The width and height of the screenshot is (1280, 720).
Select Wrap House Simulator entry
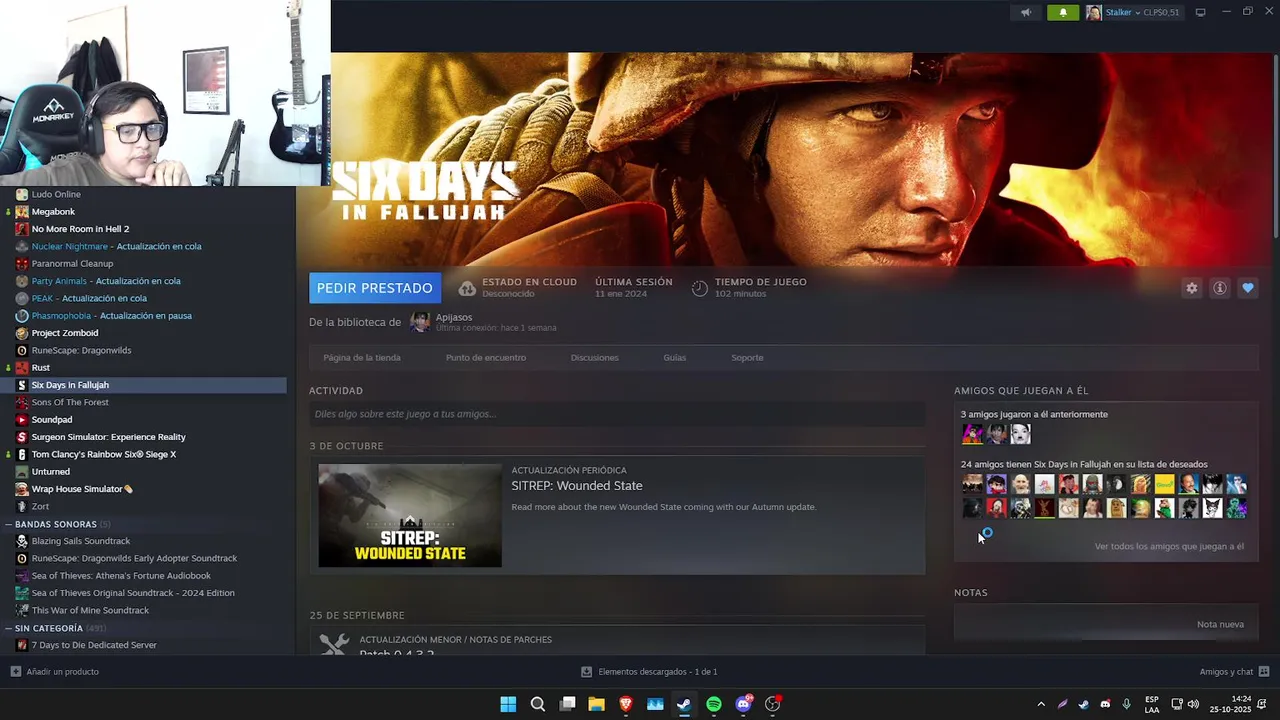coord(82,489)
